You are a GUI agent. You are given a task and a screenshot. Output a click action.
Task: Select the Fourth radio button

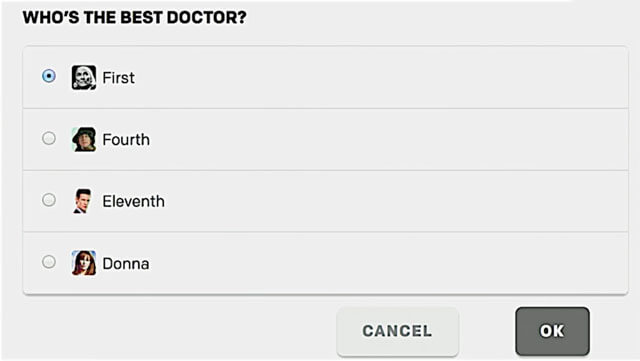pyautogui.click(x=49, y=138)
